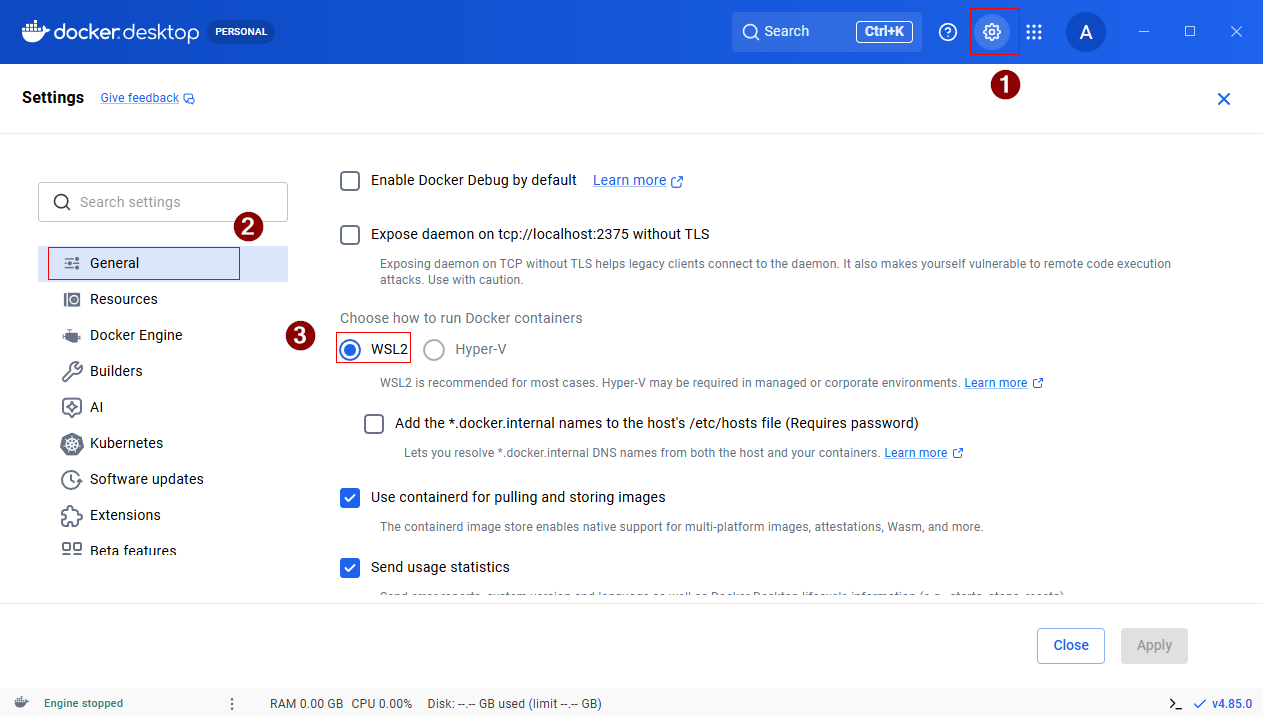Open the apps grid icon
The image size is (1263, 717).
[1034, 32]
